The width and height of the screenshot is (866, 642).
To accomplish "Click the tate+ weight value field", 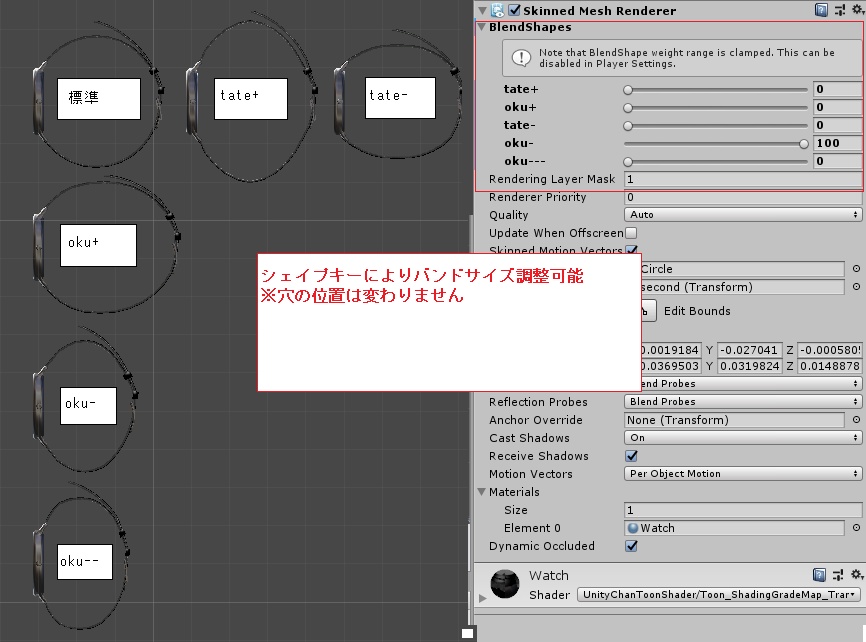I will coord(837,89).
